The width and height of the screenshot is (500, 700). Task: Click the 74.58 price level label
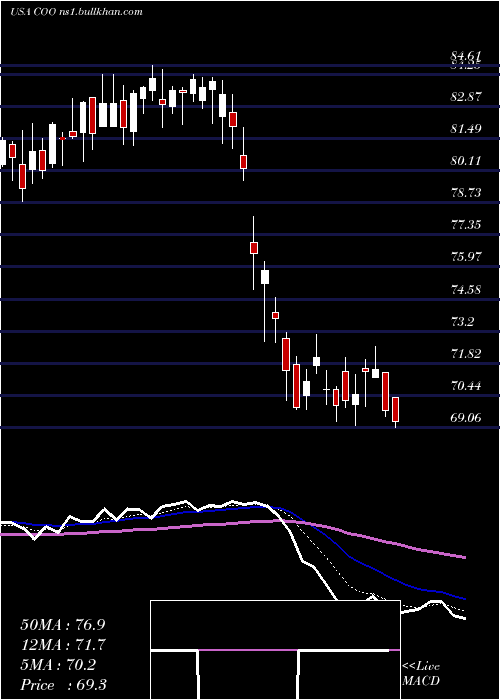click(x=466, y=290)
